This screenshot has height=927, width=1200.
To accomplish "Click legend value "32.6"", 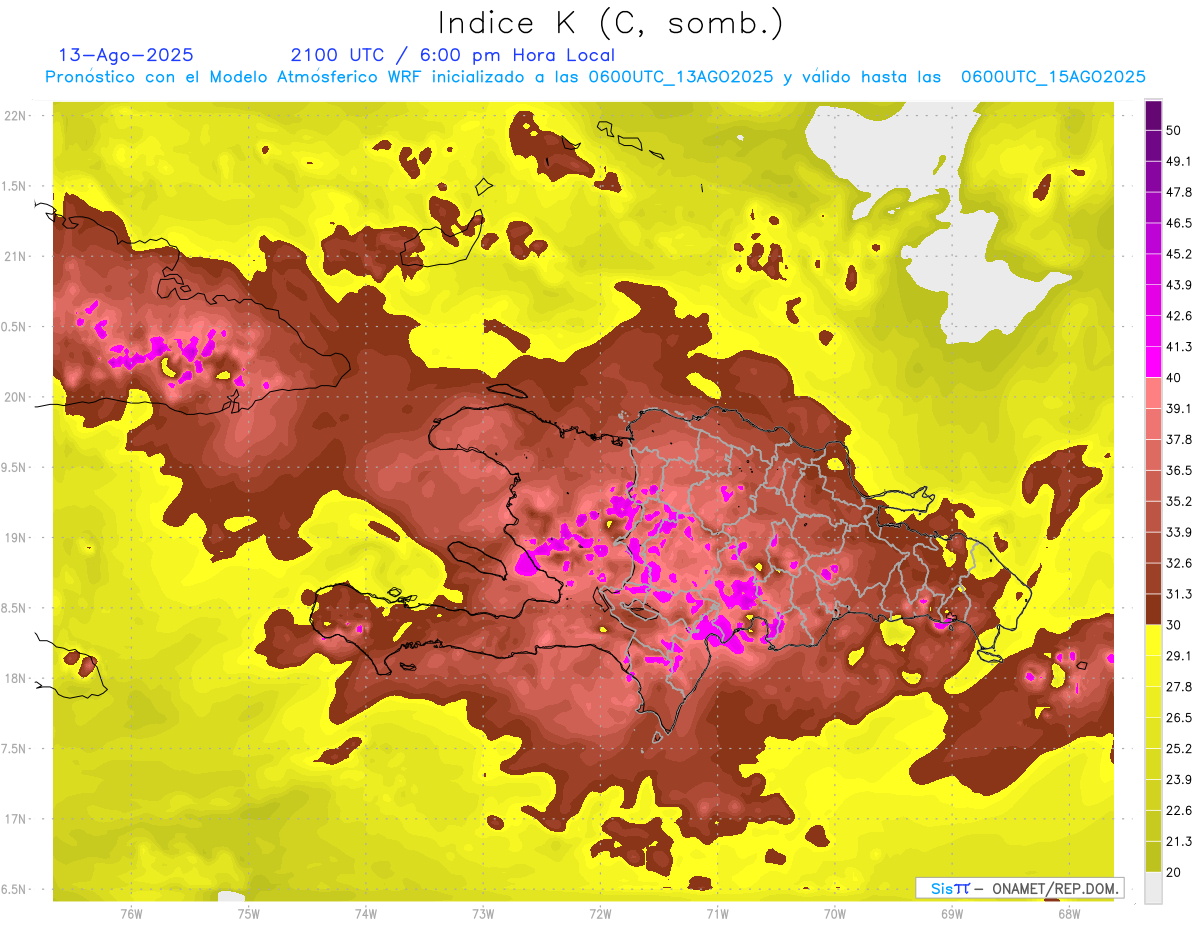I will [1179, 563].
